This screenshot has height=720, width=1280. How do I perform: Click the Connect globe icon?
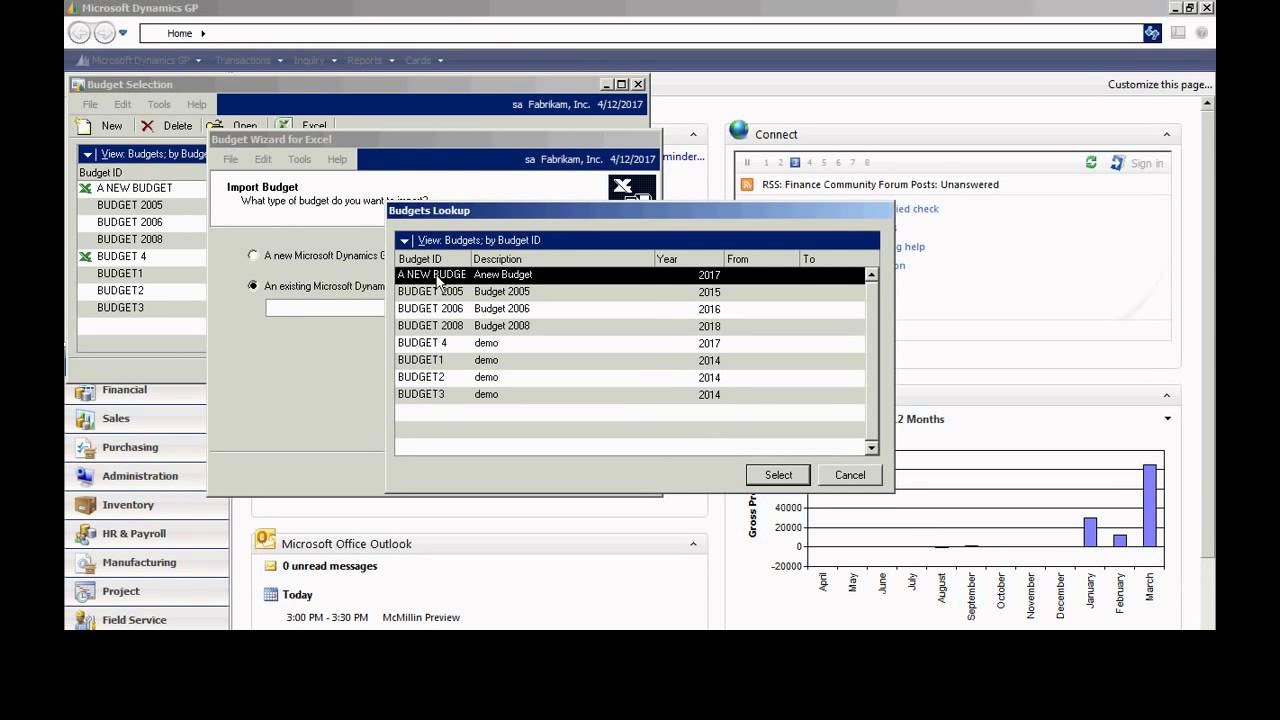[x=739, y=130]
